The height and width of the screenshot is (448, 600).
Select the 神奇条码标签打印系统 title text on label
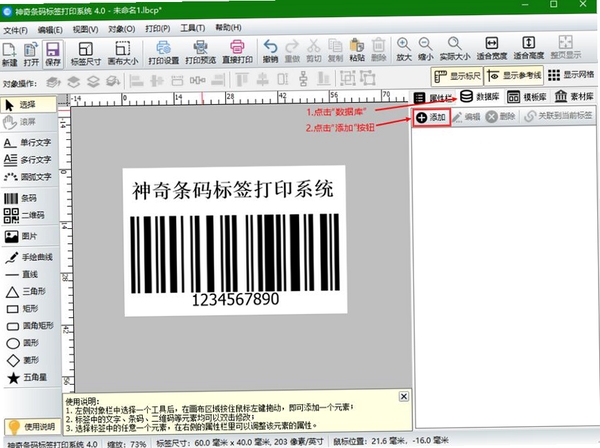tap(233, 189)
